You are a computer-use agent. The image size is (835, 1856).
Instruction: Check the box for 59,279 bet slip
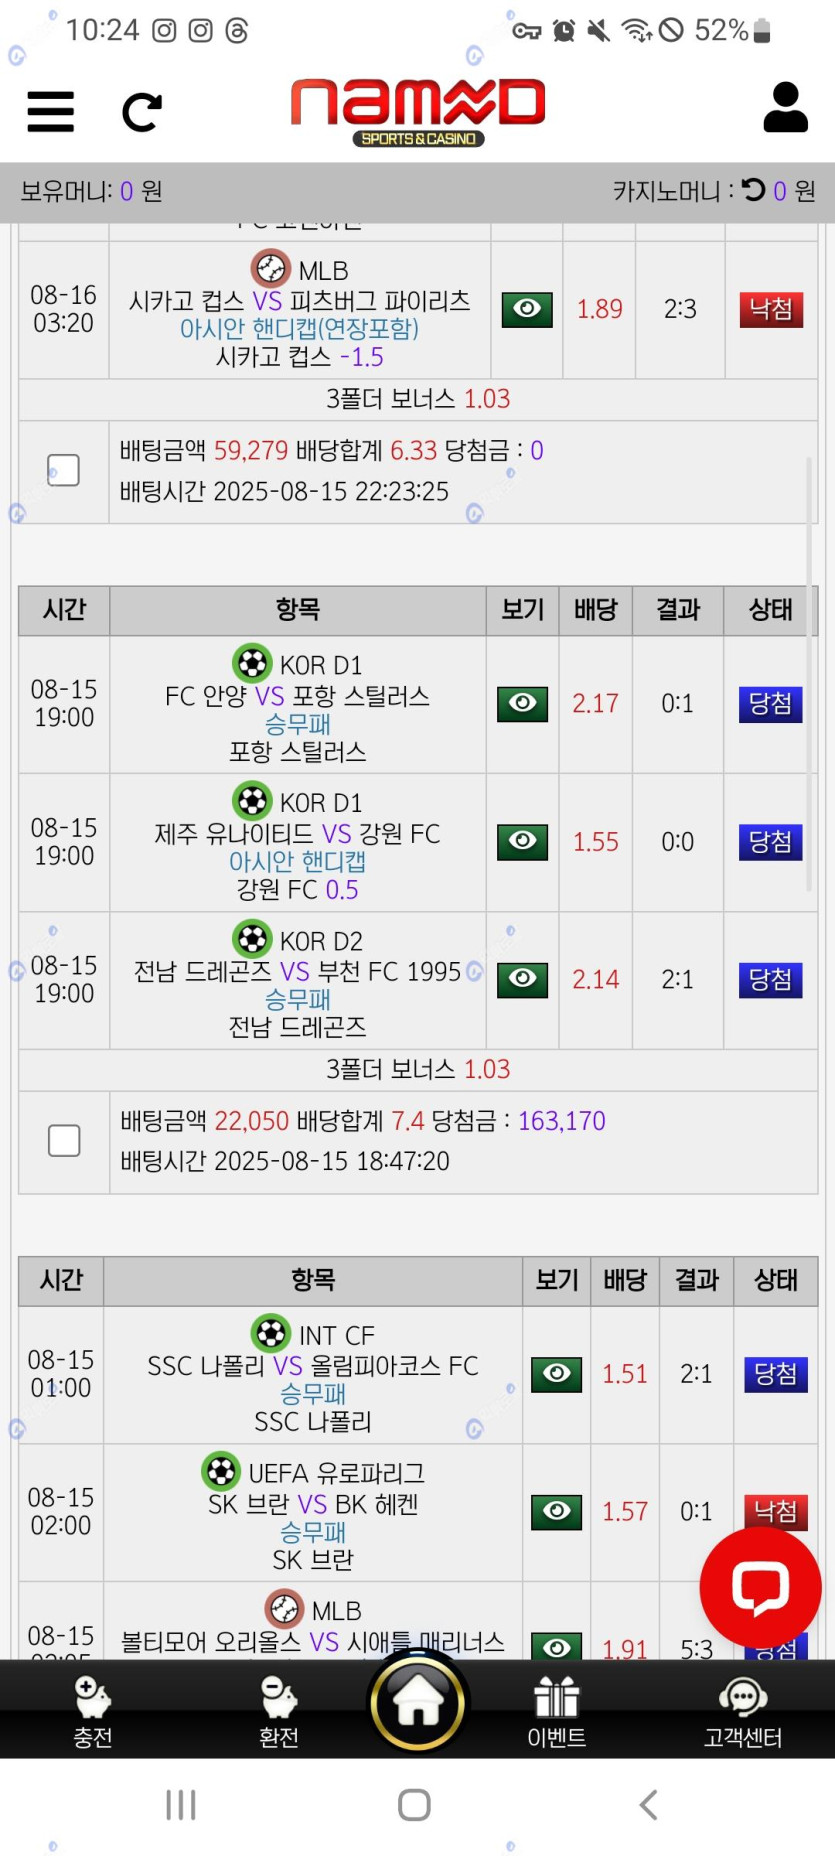pyautogui.click(x=64, y=470)
